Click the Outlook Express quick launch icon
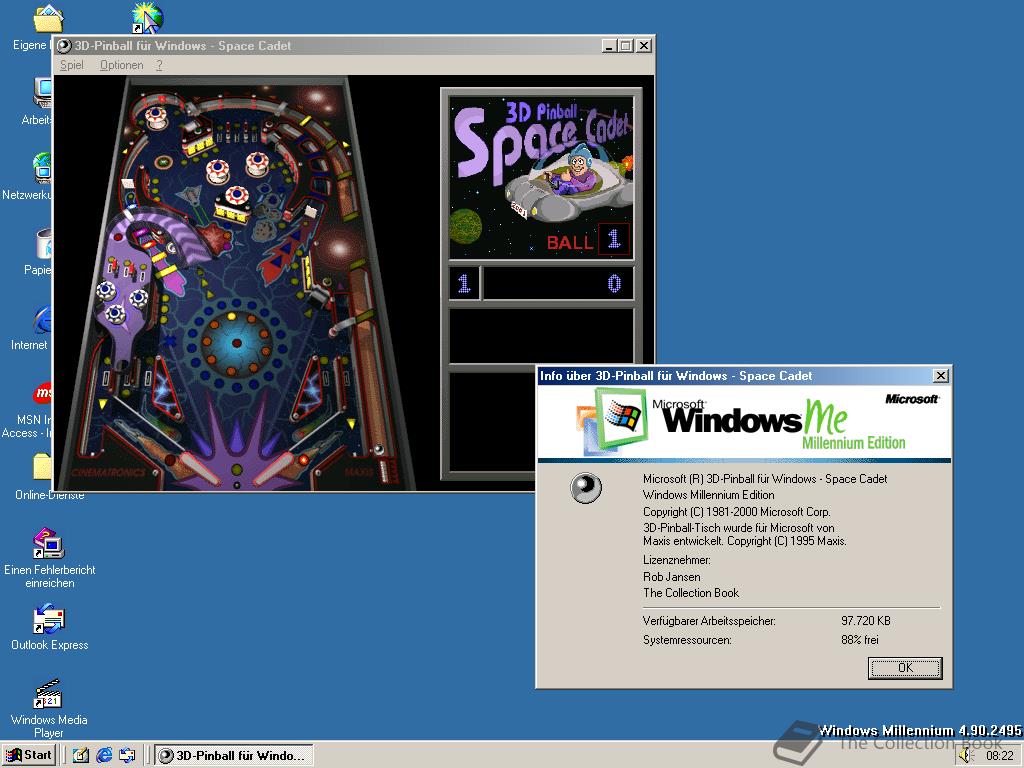Viewport: 1024px width, 768px height. click(127, 756)
